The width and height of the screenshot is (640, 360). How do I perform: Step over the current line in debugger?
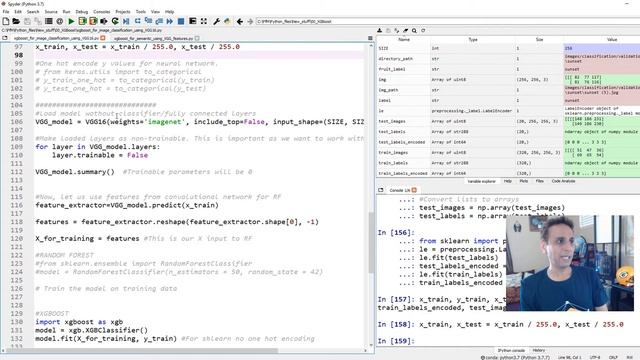coord(137,21)
